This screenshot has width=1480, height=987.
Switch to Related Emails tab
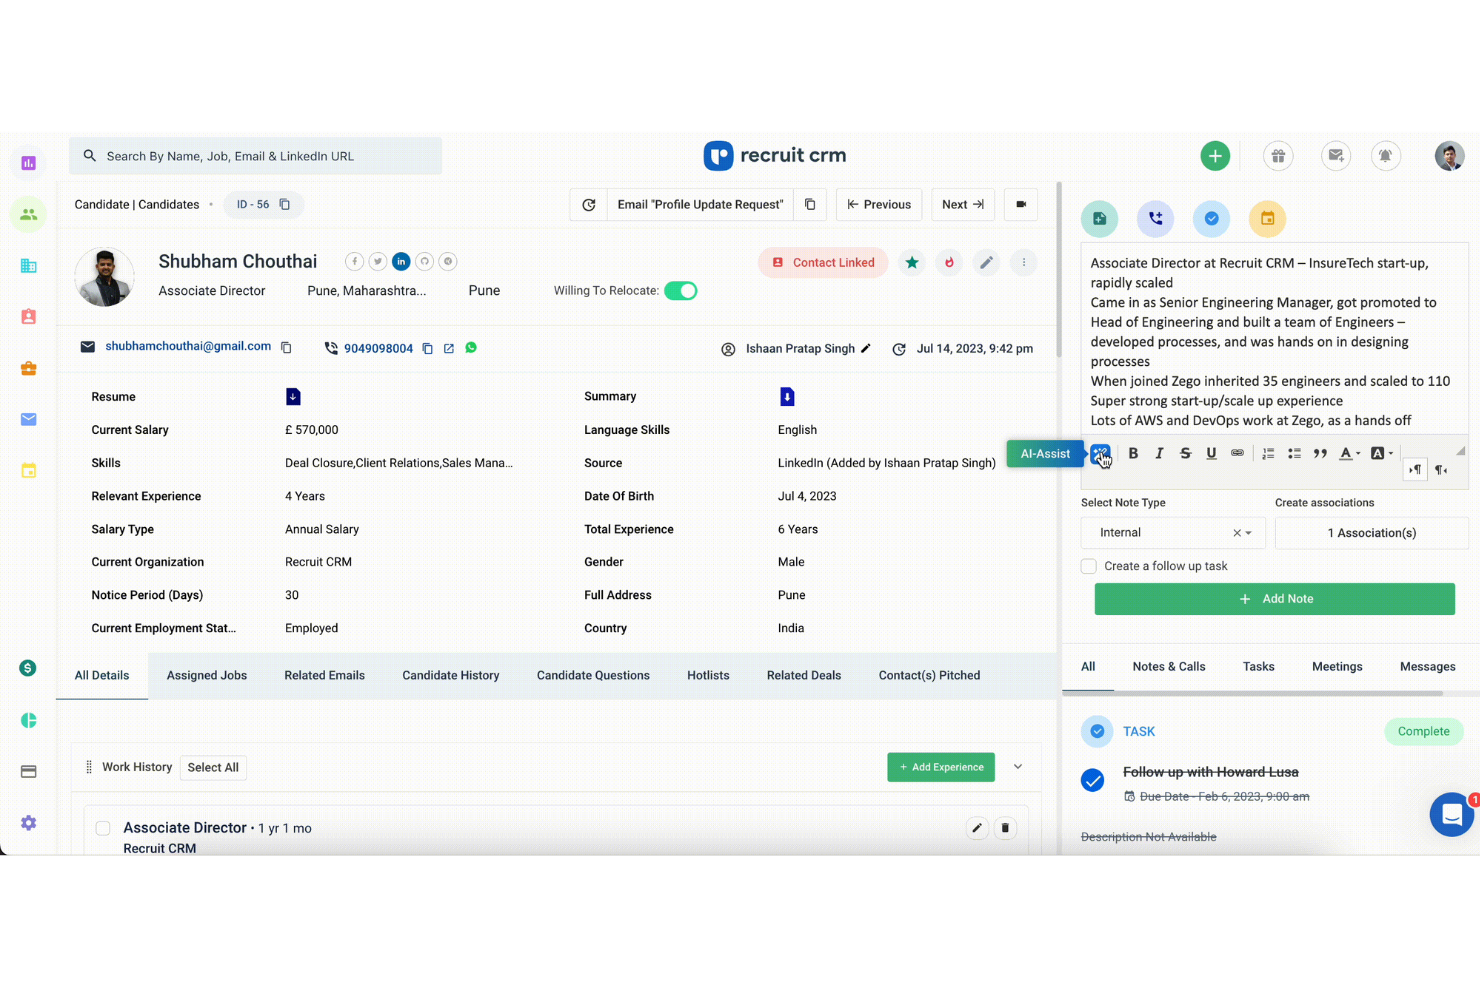pyautogui.click(x=325, y=676)
